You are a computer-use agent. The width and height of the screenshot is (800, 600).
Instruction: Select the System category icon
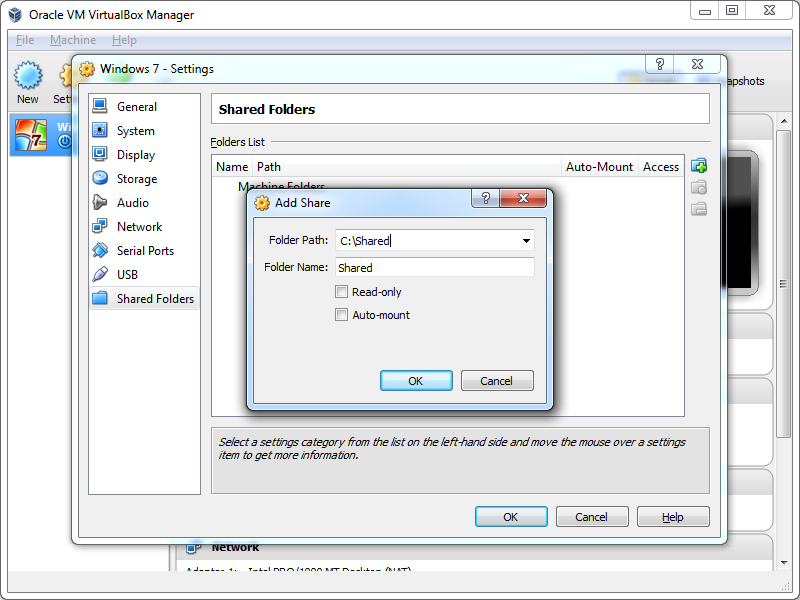pos(100,131)
